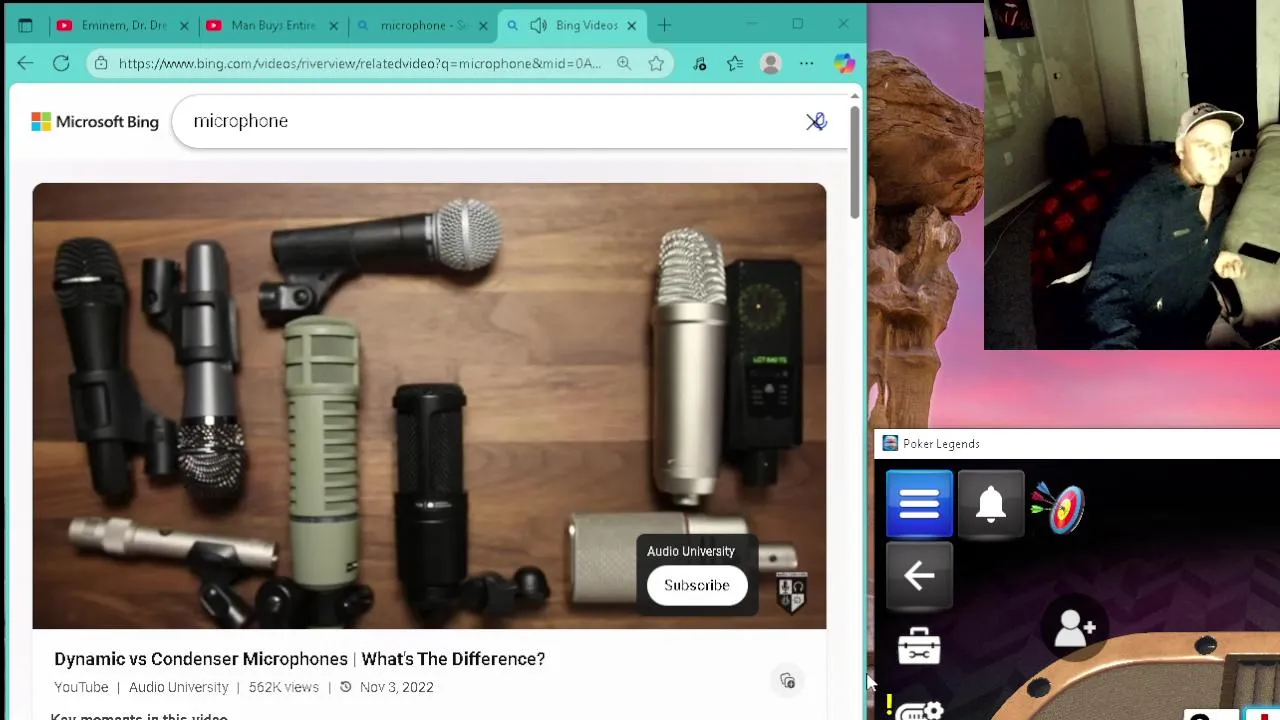Open the tab actions menu icon
The height and width of the screenshot is (720, 1280).
tap(25, 25)
